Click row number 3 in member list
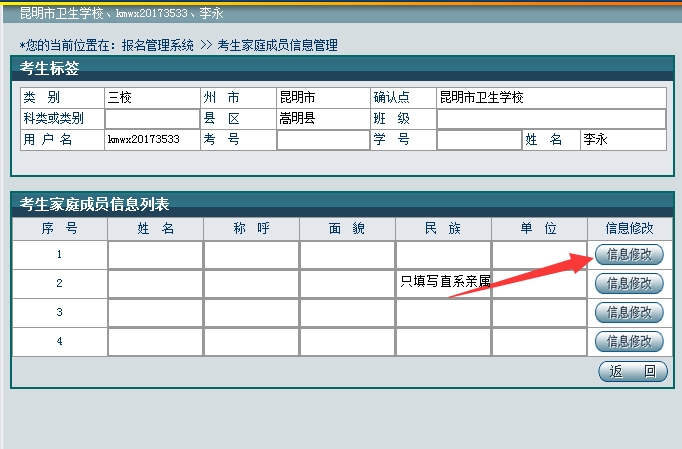 [59, 312]
